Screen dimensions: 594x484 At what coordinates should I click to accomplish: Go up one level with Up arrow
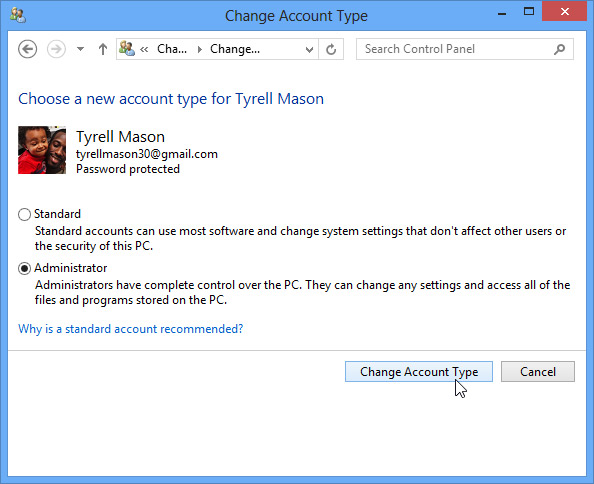pyautogui.click(x=103, y=49)
